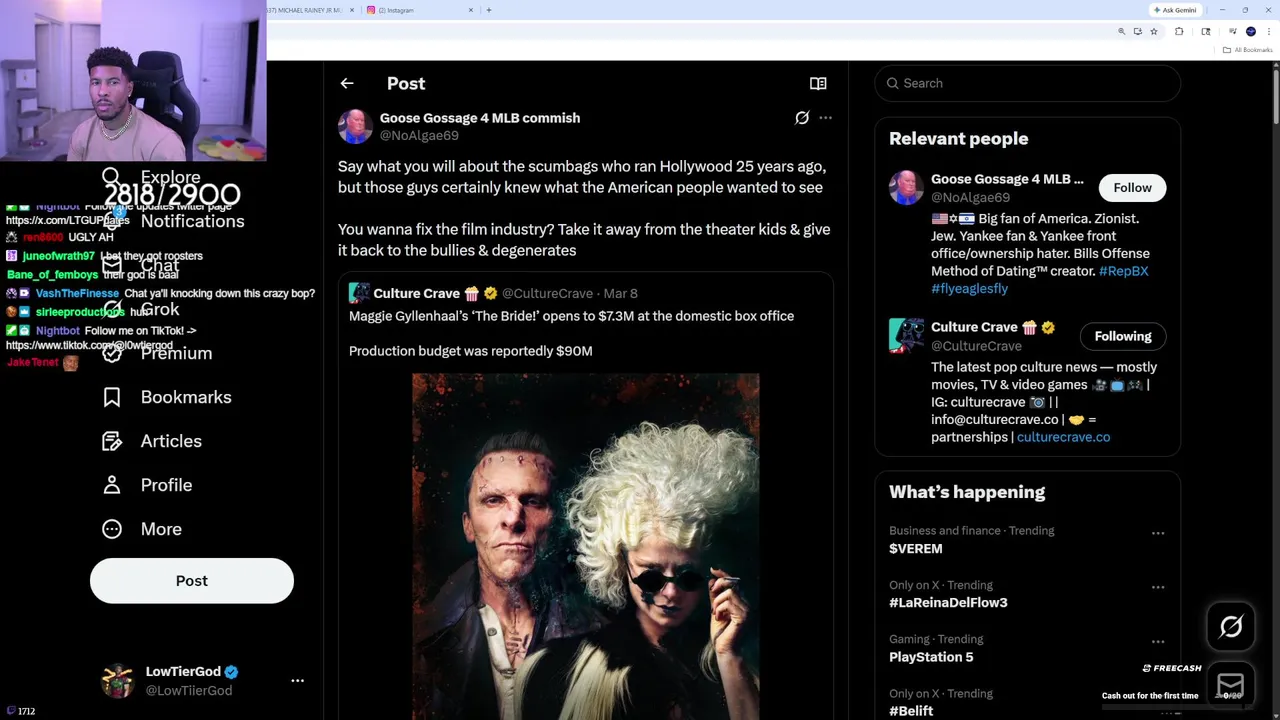
Task: Open more options for #LaReinaDelFlow3 trend
Action: click(1158, 587)
